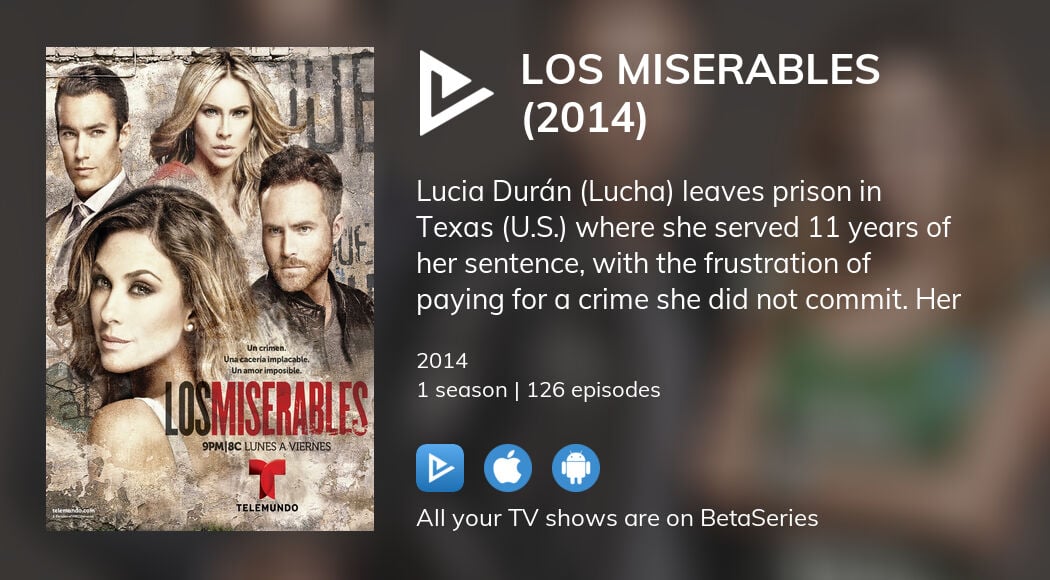
Task: Open the BetaSeries web app icon
Action: point(440,468)
